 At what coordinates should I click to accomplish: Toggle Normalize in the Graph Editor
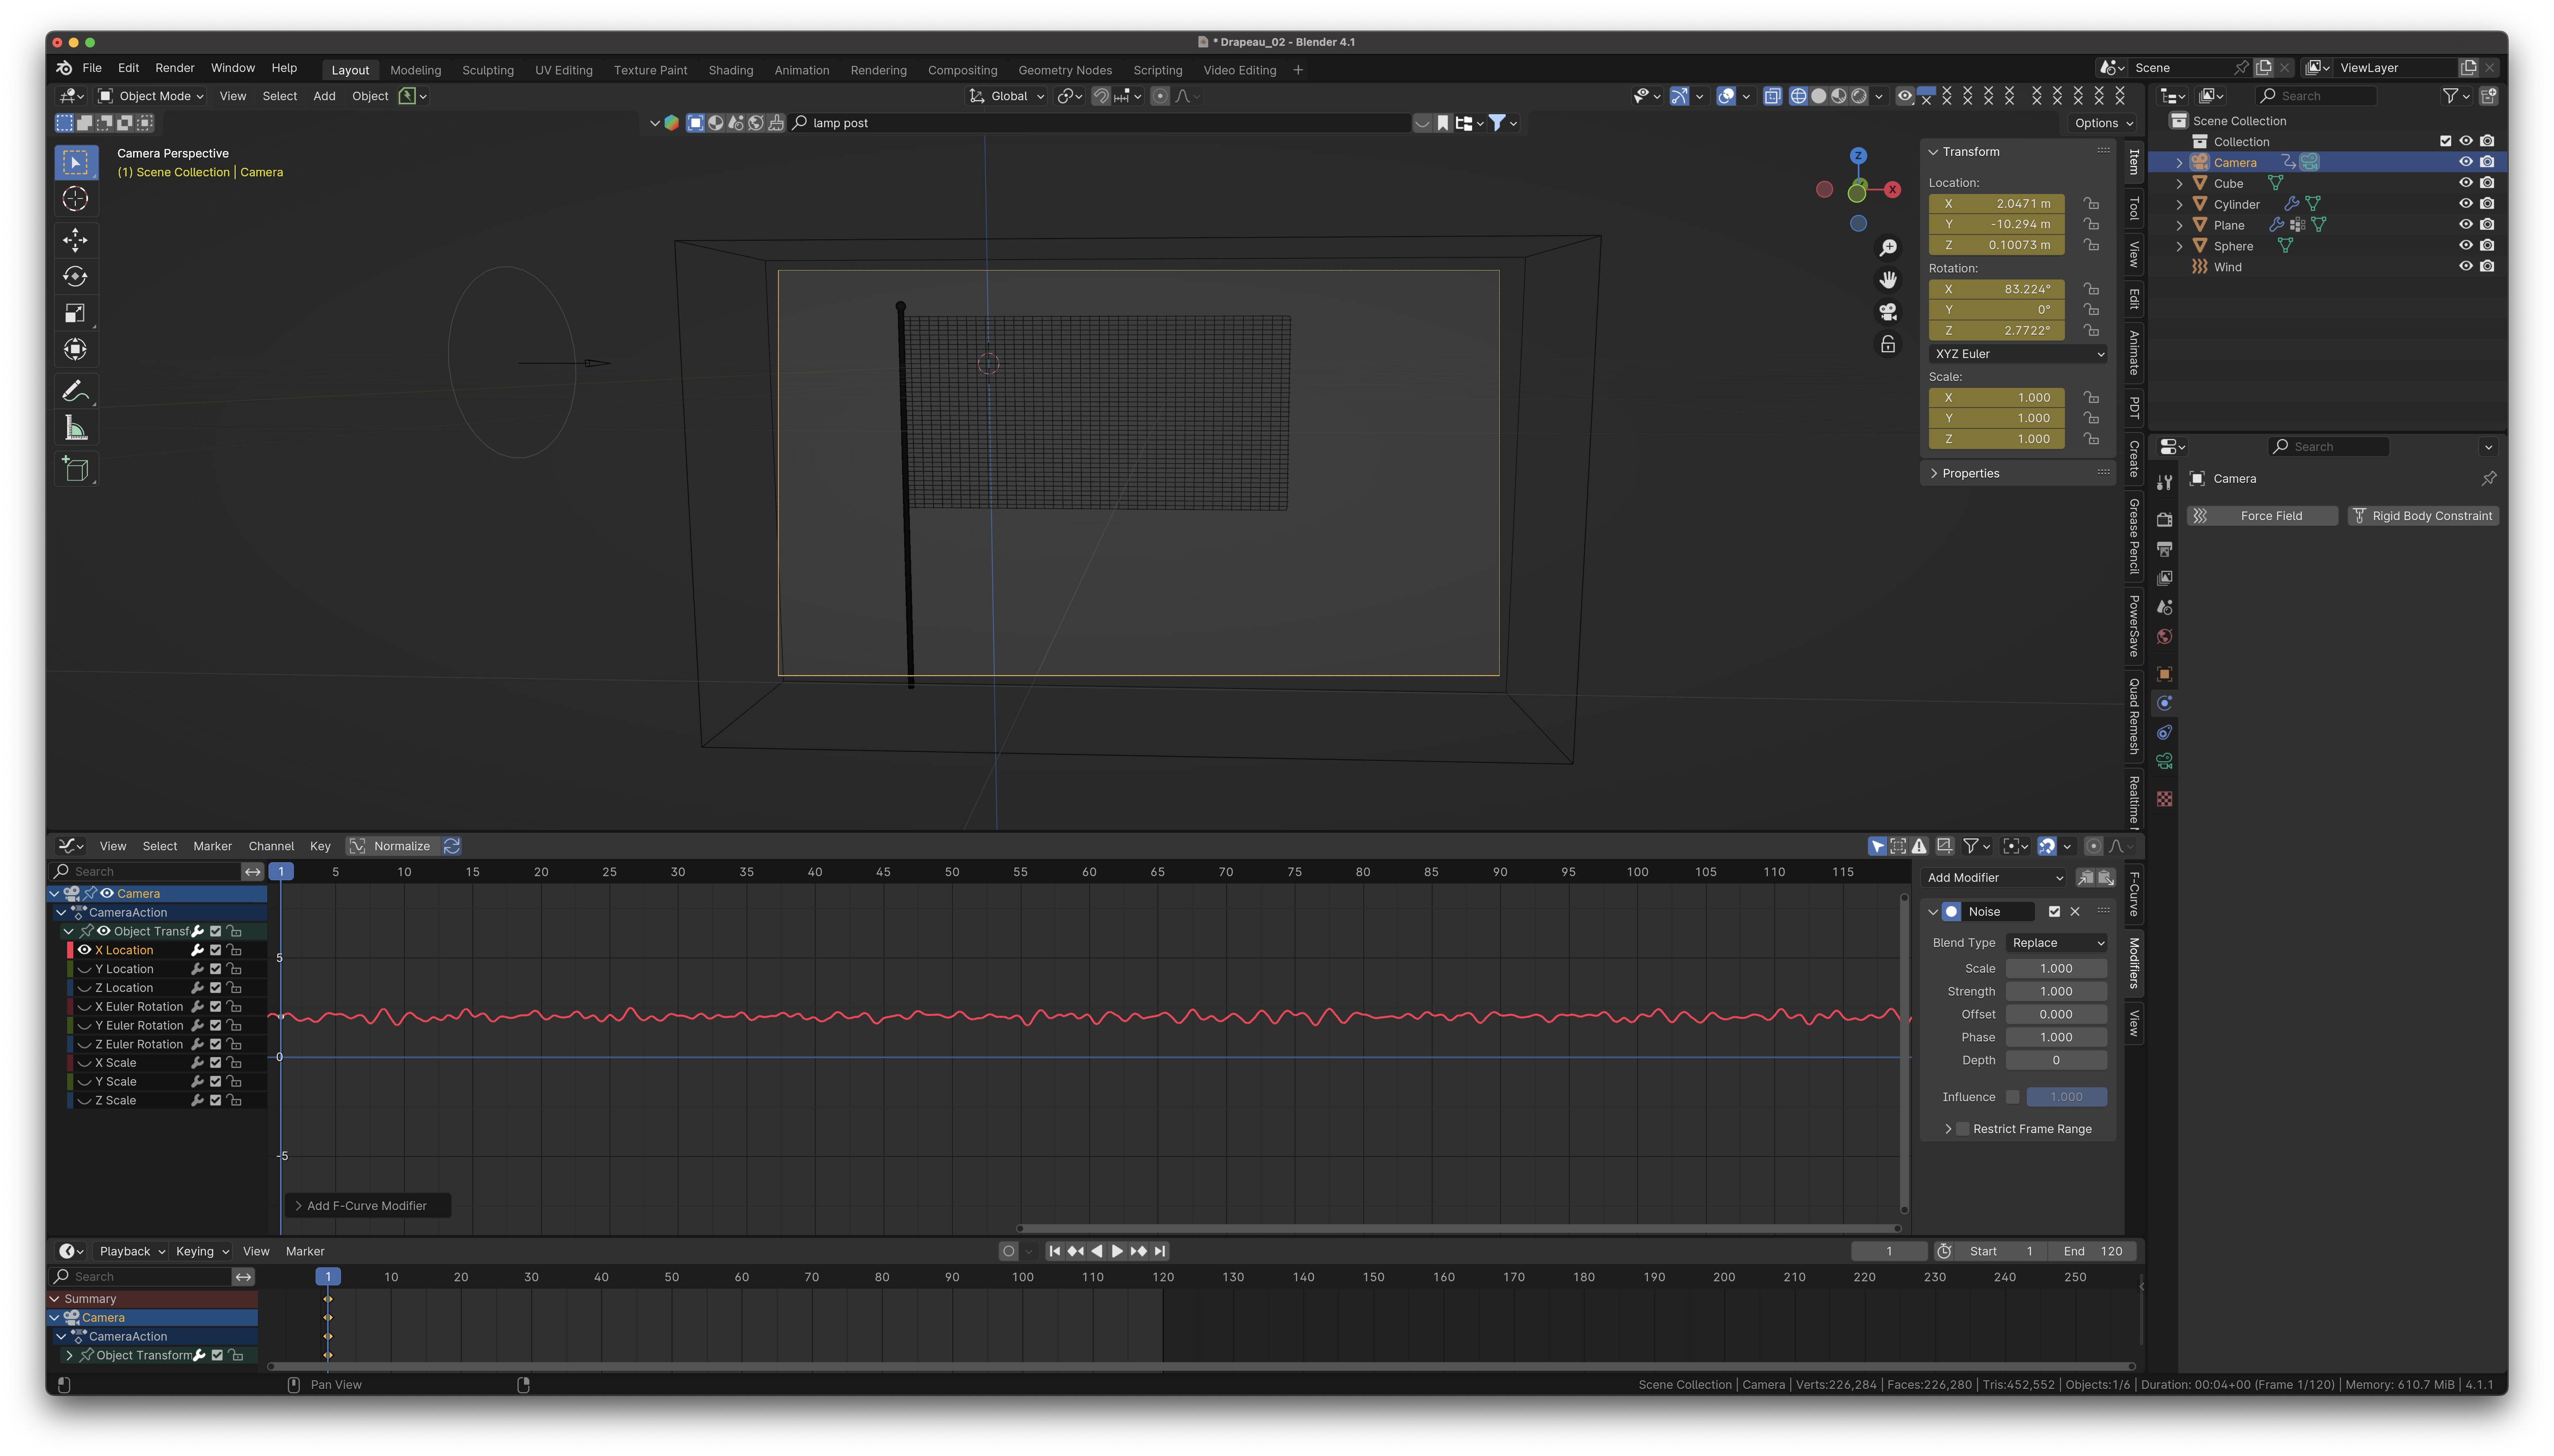(392, 846)
